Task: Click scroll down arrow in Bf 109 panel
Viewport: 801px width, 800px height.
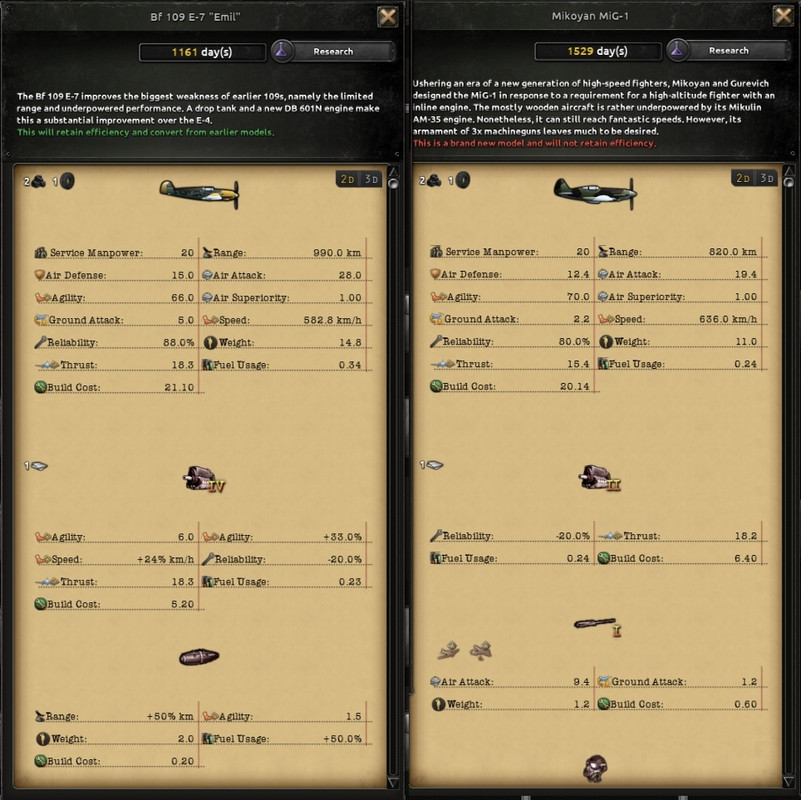Action: 393,783
